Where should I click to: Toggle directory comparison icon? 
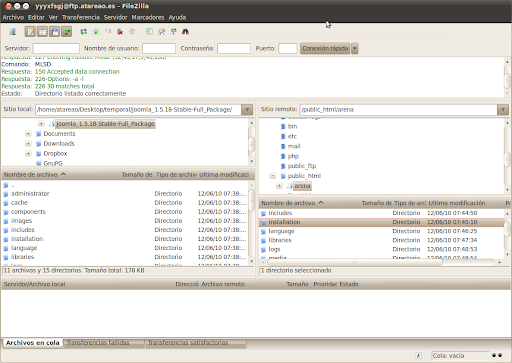click(161, 32)
